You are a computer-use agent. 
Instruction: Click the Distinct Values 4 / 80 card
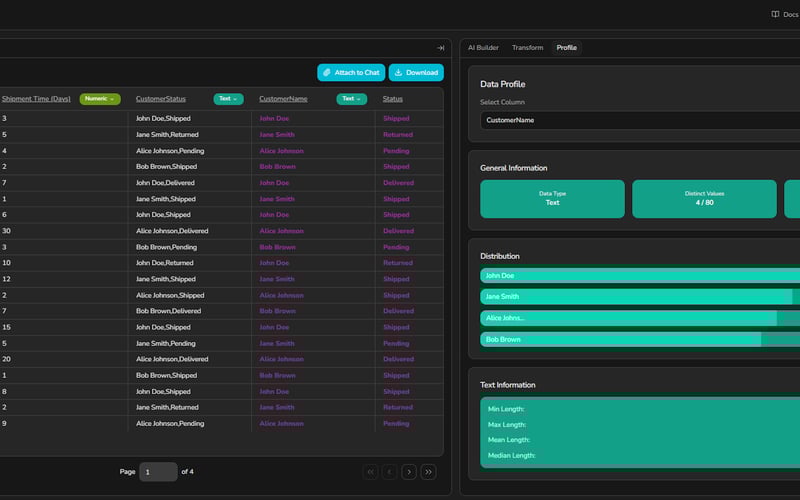[704, 198]
